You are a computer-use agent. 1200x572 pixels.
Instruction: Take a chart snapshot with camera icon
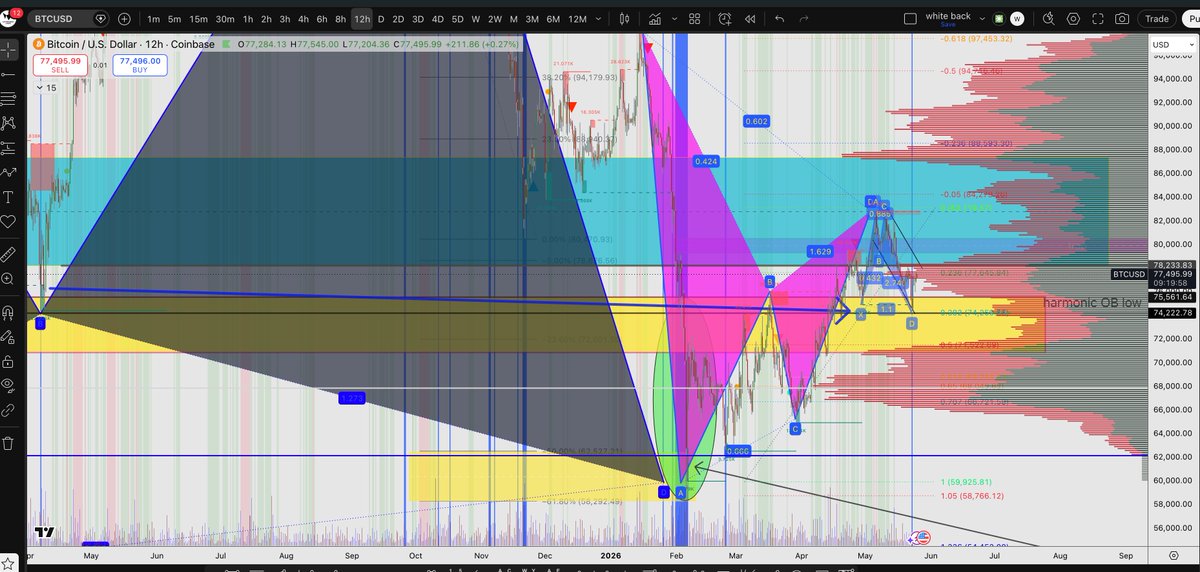click(x=1124, y=18)
